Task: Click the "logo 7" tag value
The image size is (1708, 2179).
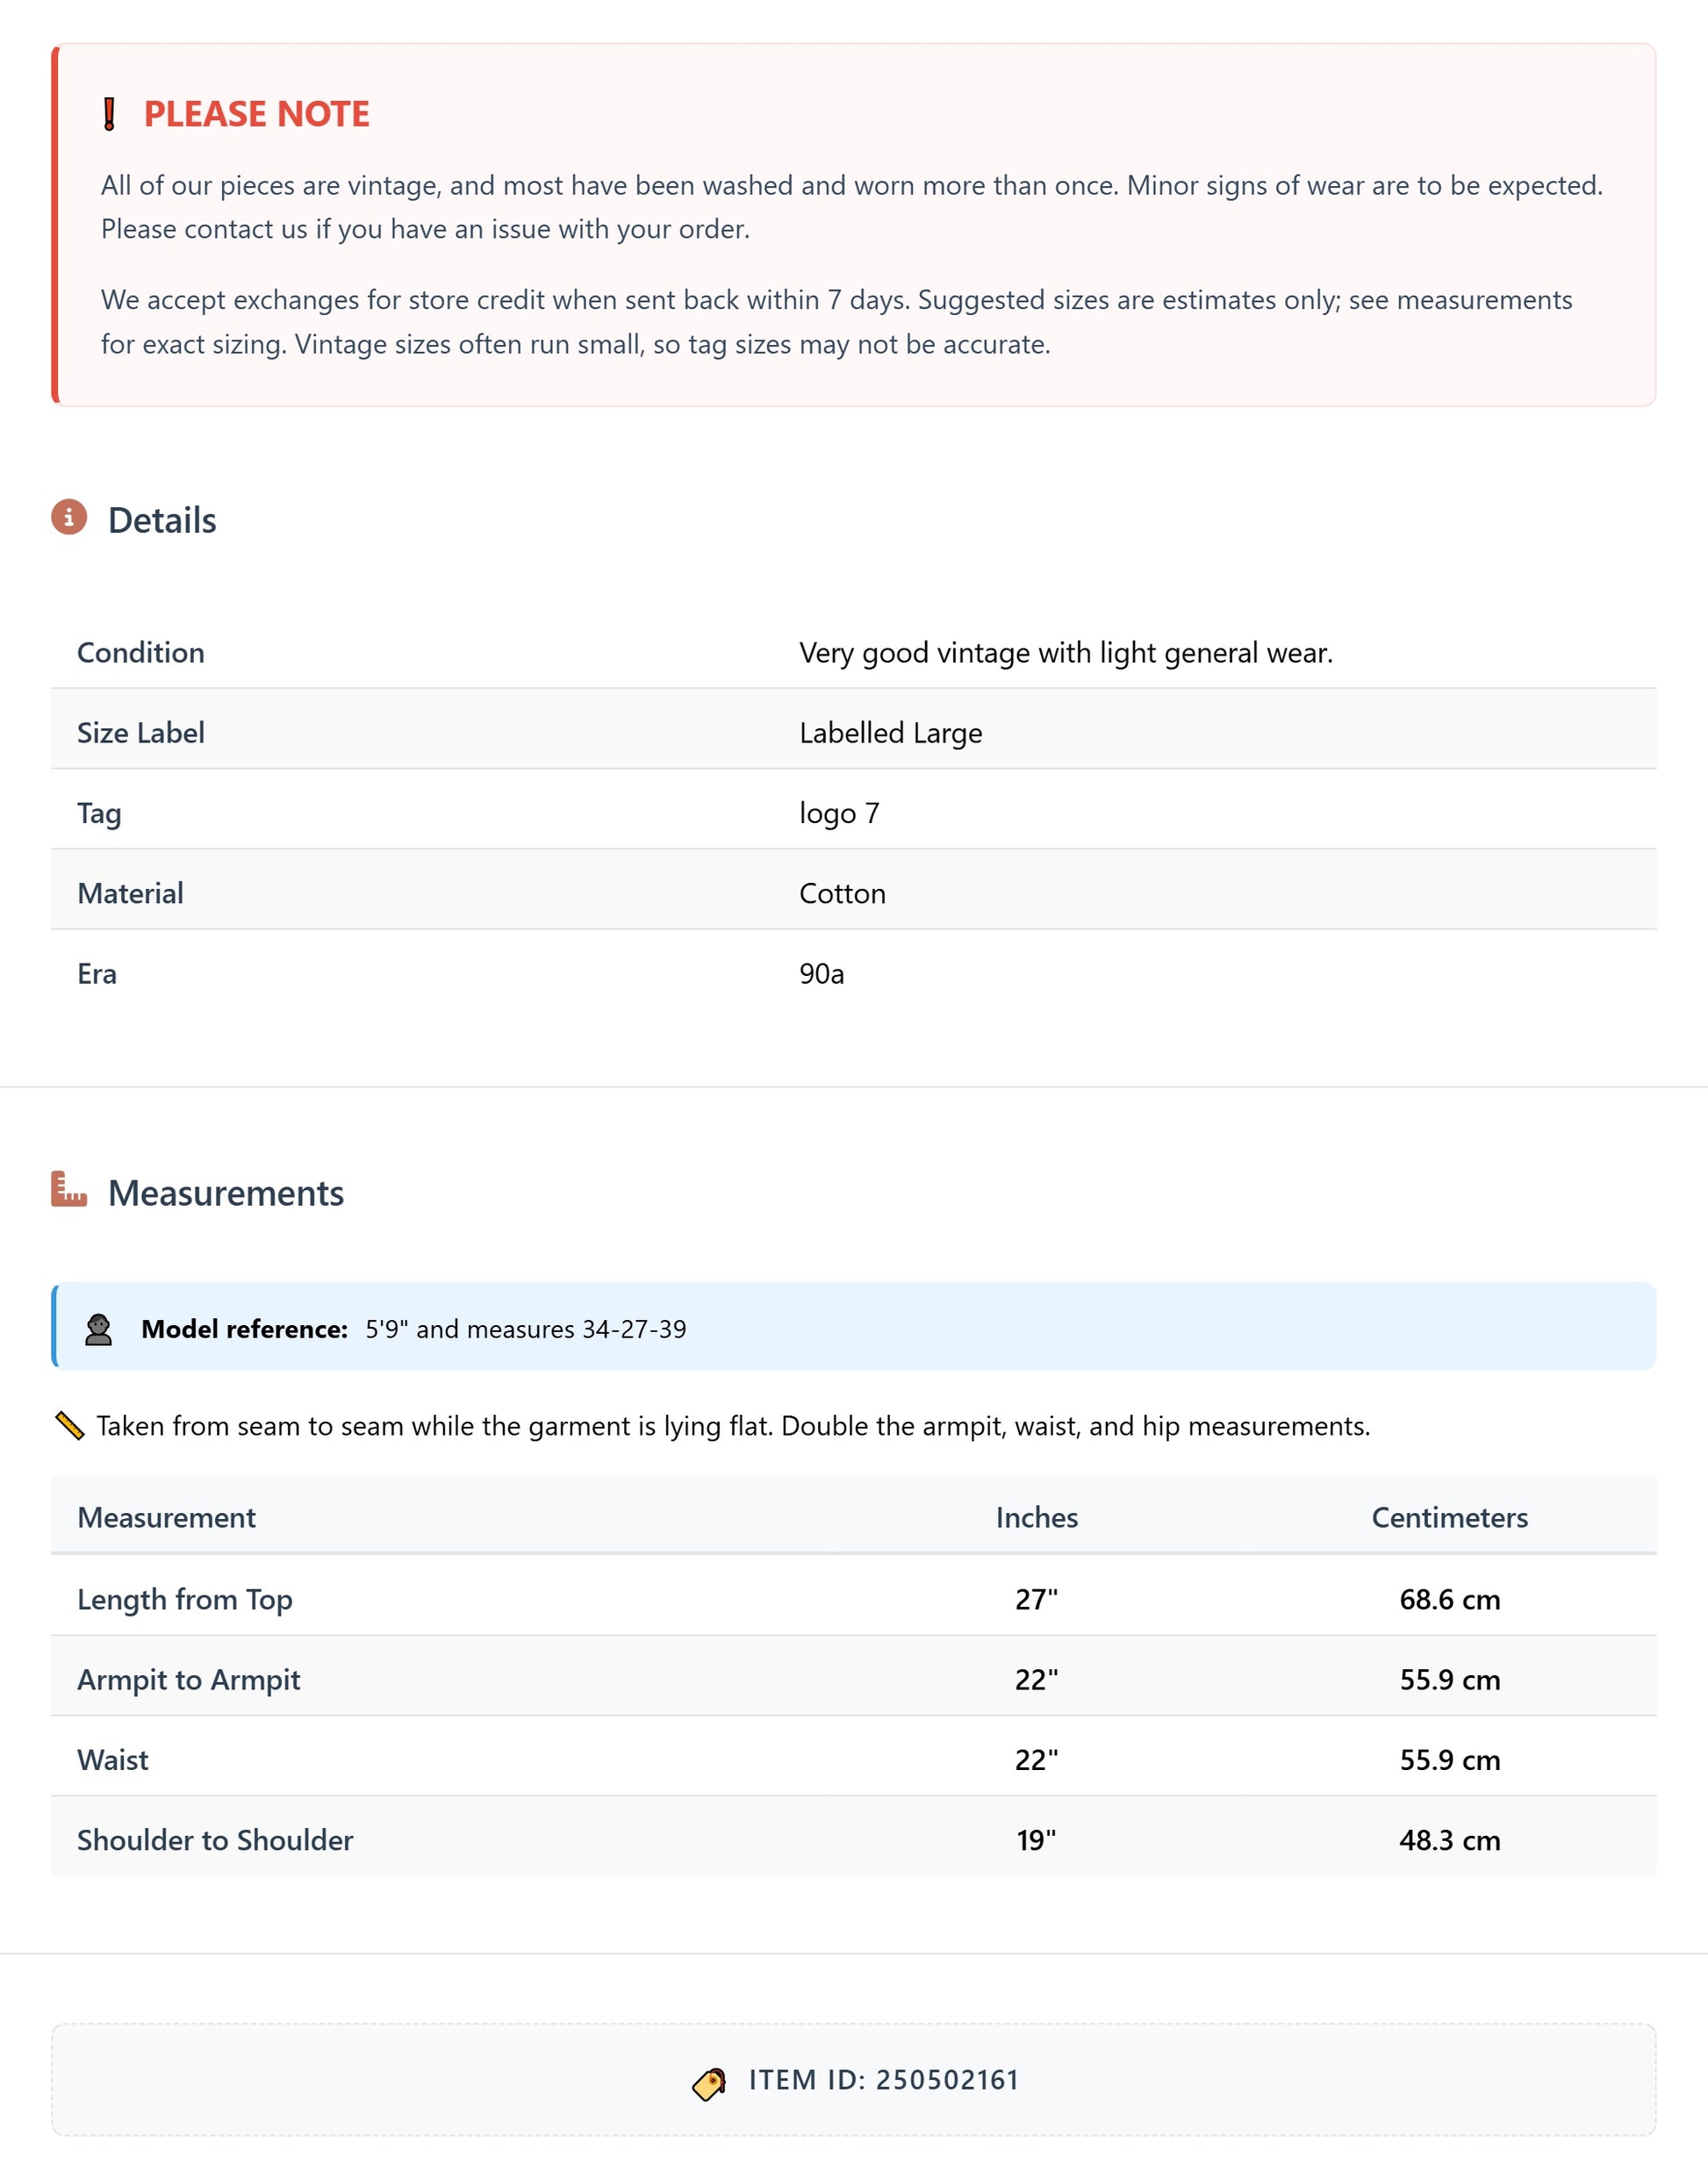Action: pyautogui.click(x=839, y=813)
